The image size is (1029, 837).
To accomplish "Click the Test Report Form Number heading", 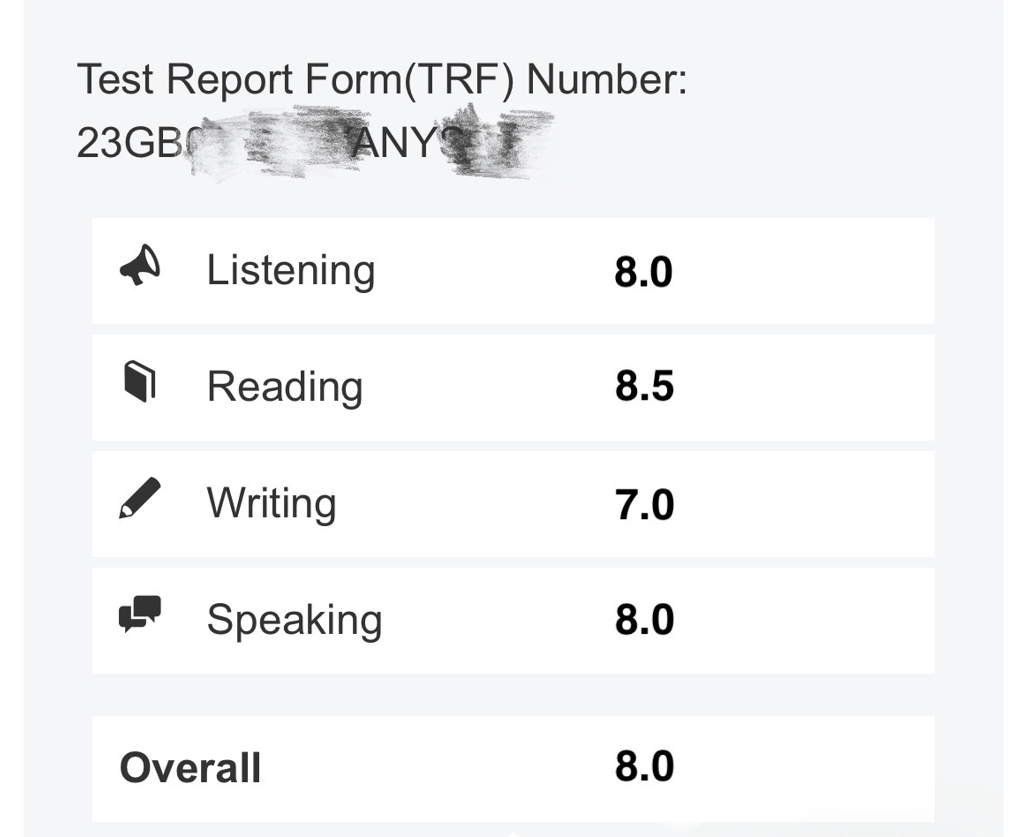I will click(381, 79).
